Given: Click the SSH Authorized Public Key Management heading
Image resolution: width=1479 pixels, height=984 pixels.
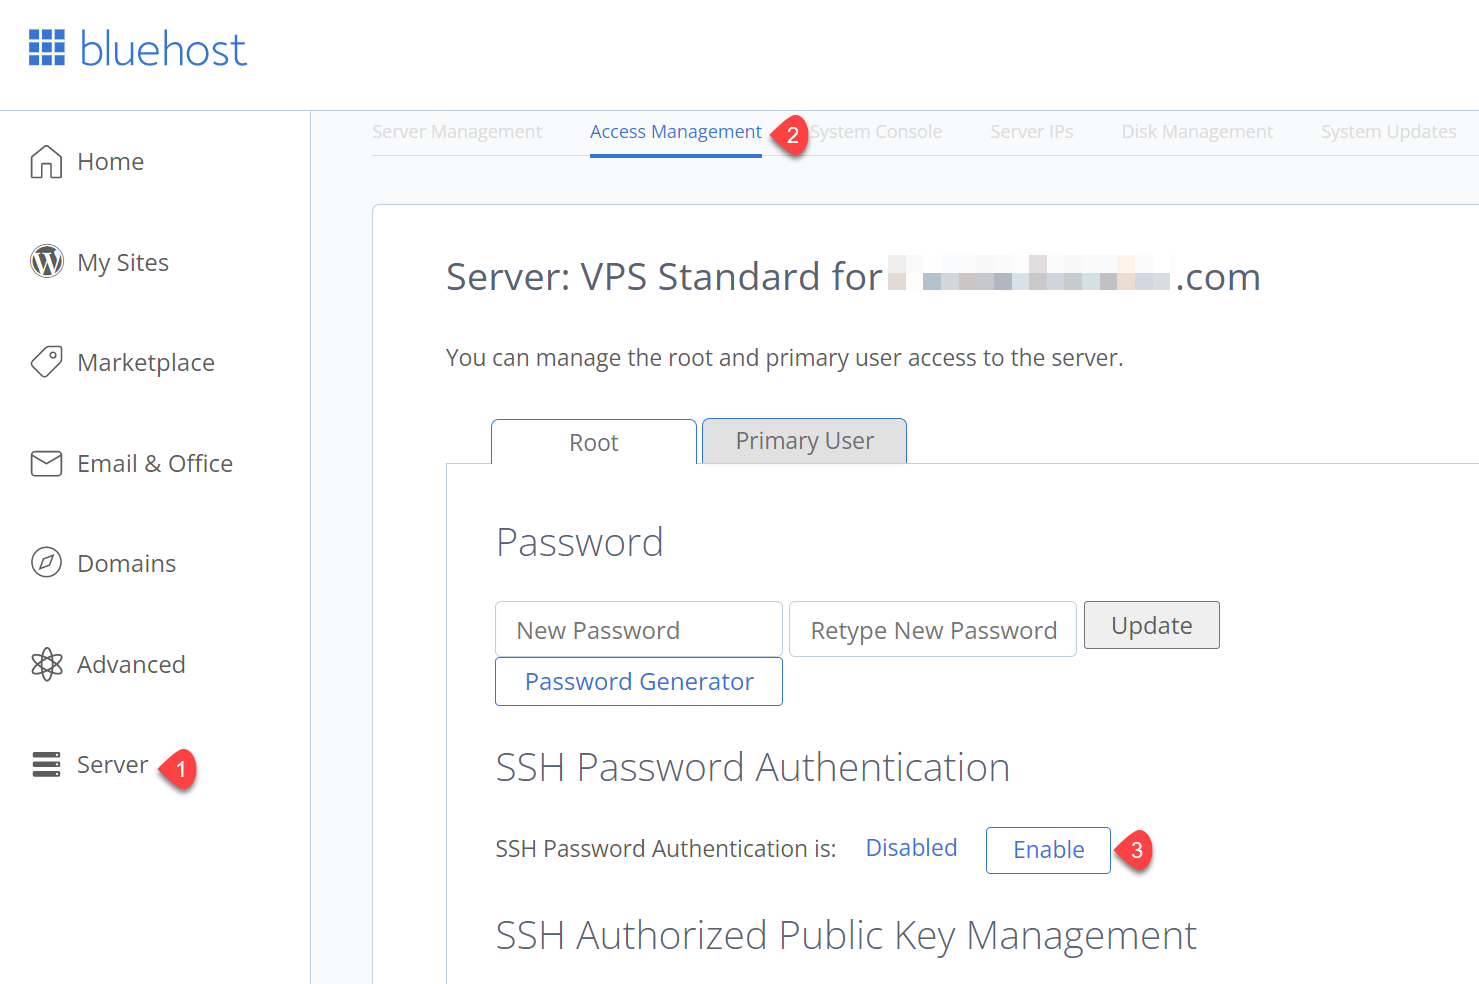Looking at the screenshot, I should click(x=846, y=936).
